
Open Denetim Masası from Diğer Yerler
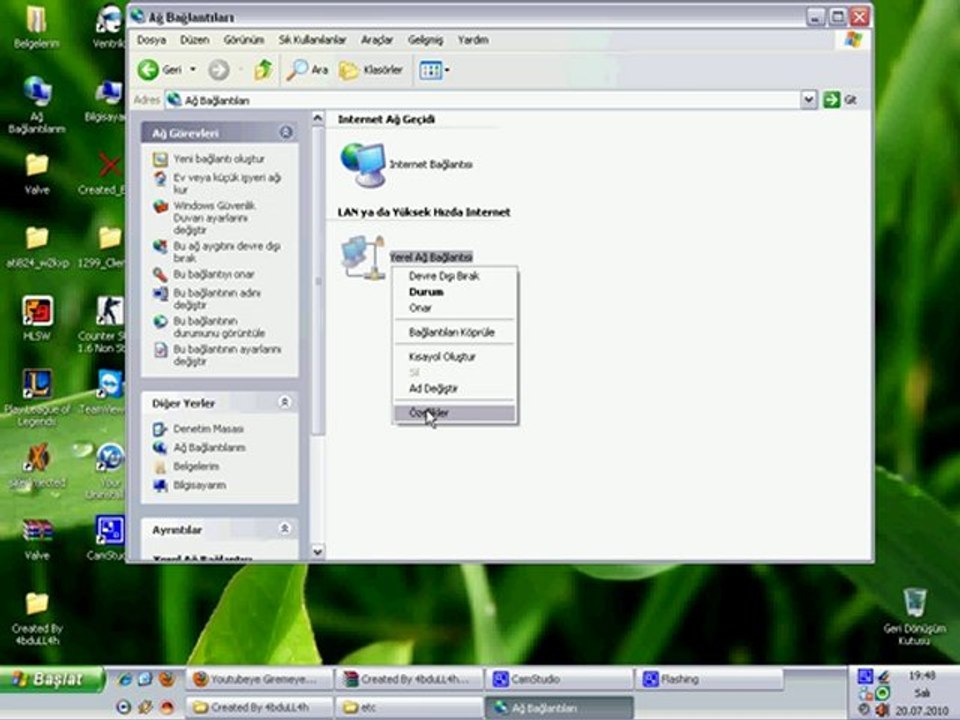[208, 429]
